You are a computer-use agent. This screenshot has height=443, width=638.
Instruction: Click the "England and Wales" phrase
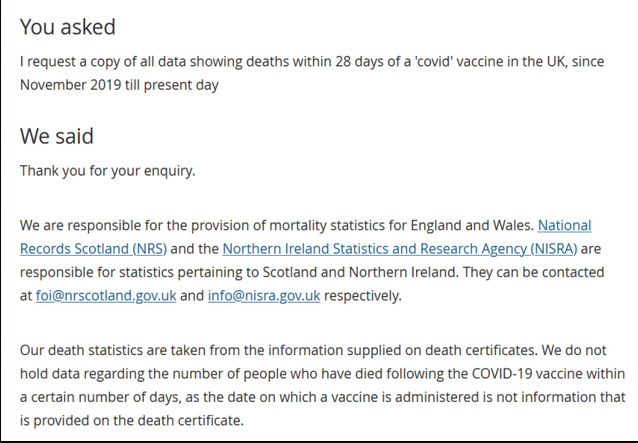coord(472,225)
